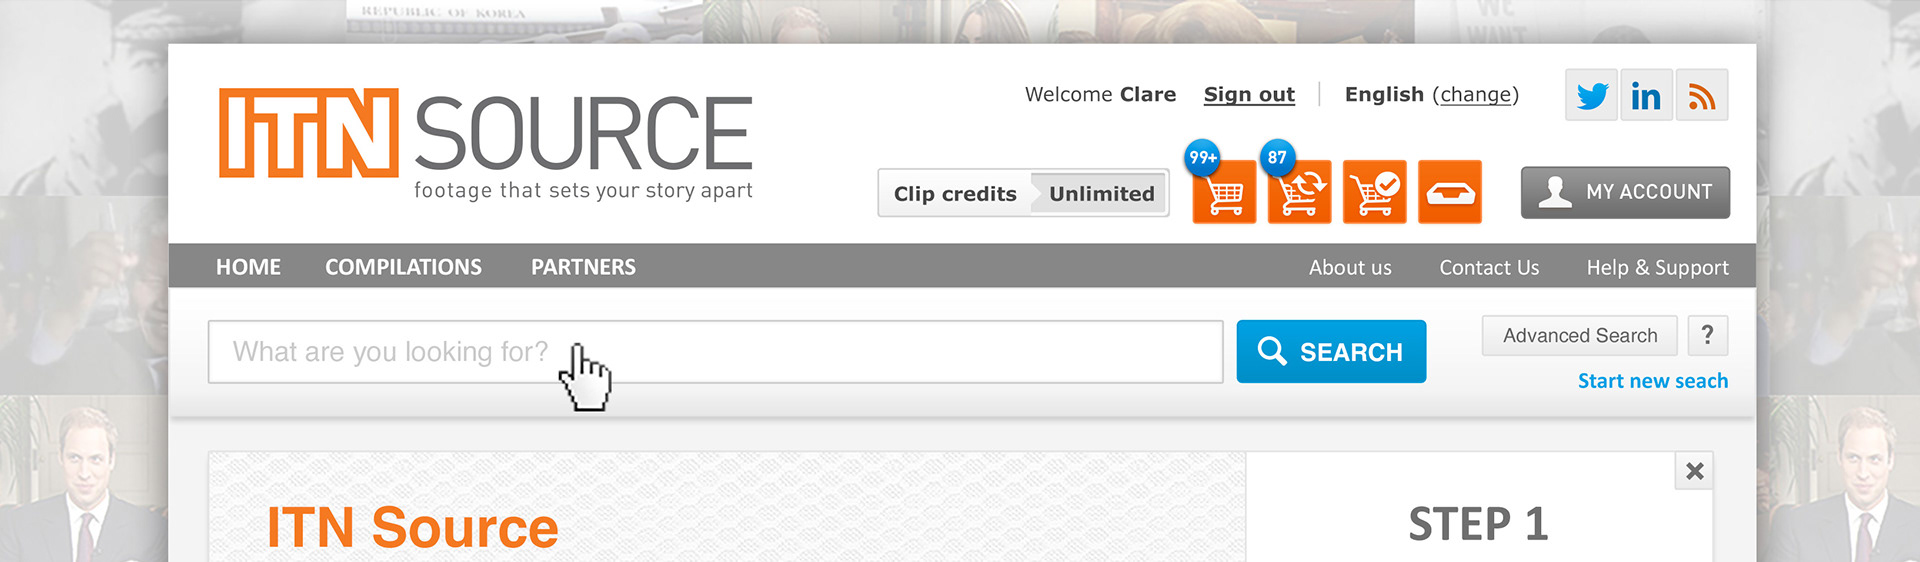
Task: Open shopping cart with 99+ badge
Action: click(1224, 192)
